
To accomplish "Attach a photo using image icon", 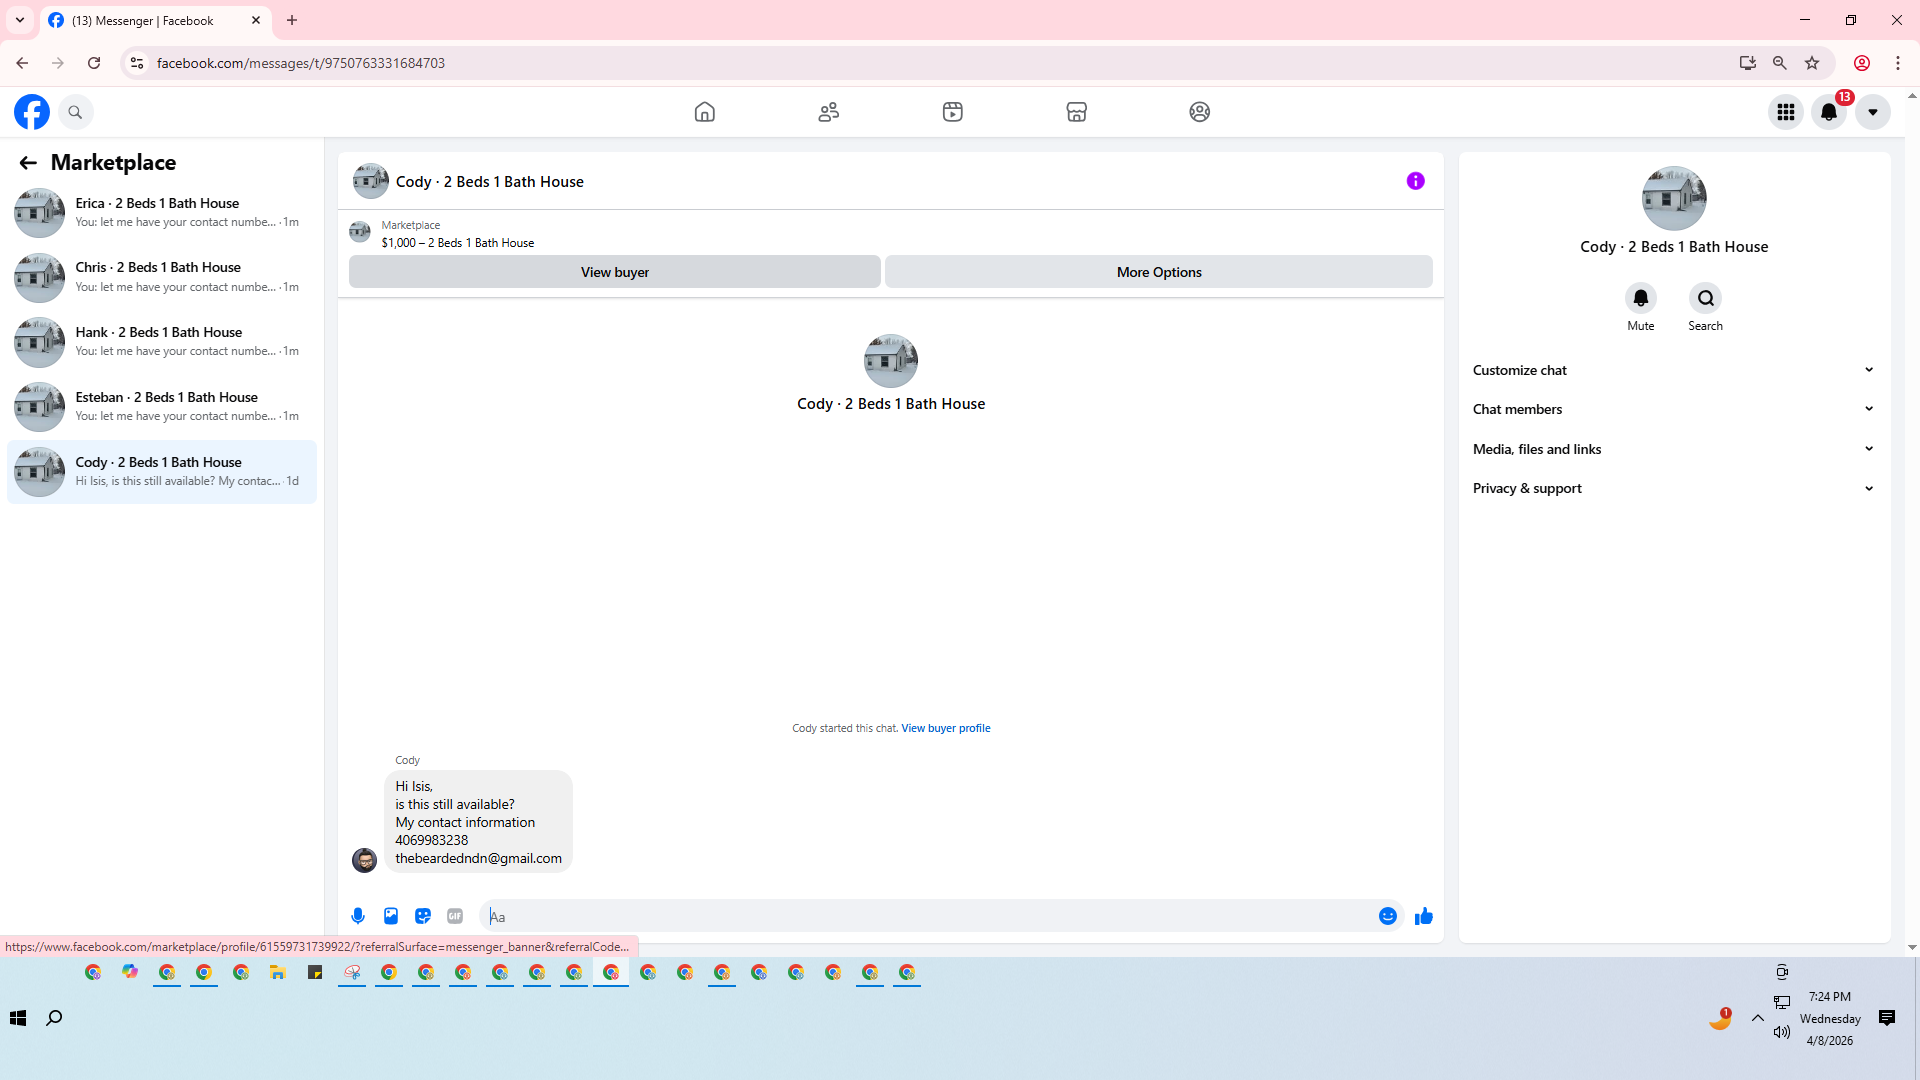I will [x=391, y=916].
